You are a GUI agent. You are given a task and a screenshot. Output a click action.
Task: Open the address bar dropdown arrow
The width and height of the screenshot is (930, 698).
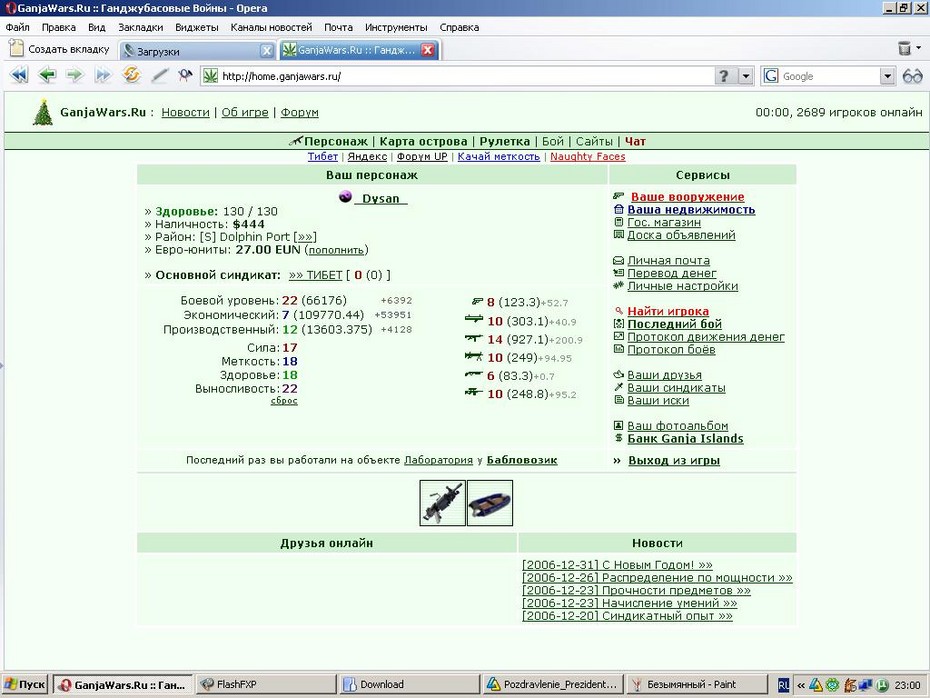tap(746, 76)
